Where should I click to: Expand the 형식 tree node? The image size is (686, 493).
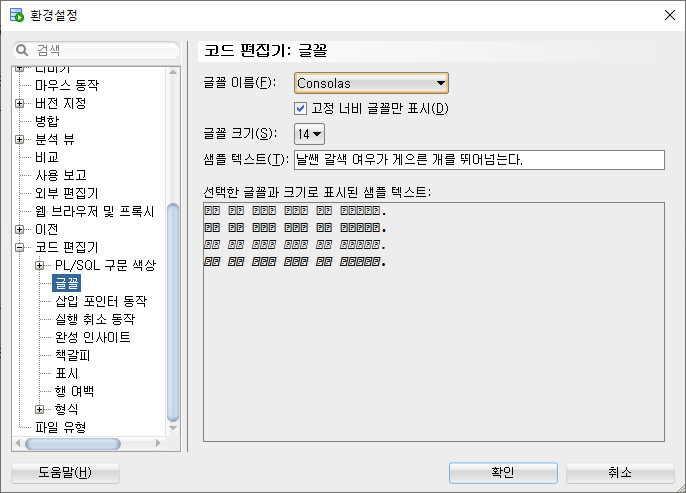click(39, 409)
